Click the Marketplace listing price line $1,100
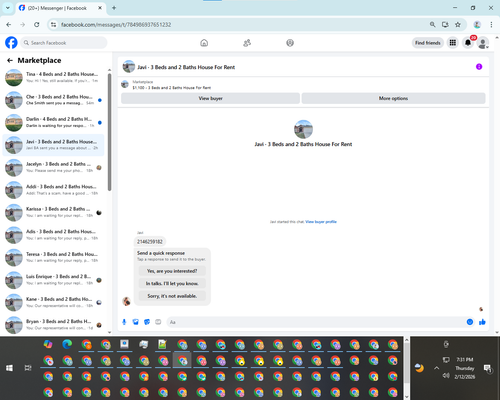 pyautogui.click(x=172, y=88)
